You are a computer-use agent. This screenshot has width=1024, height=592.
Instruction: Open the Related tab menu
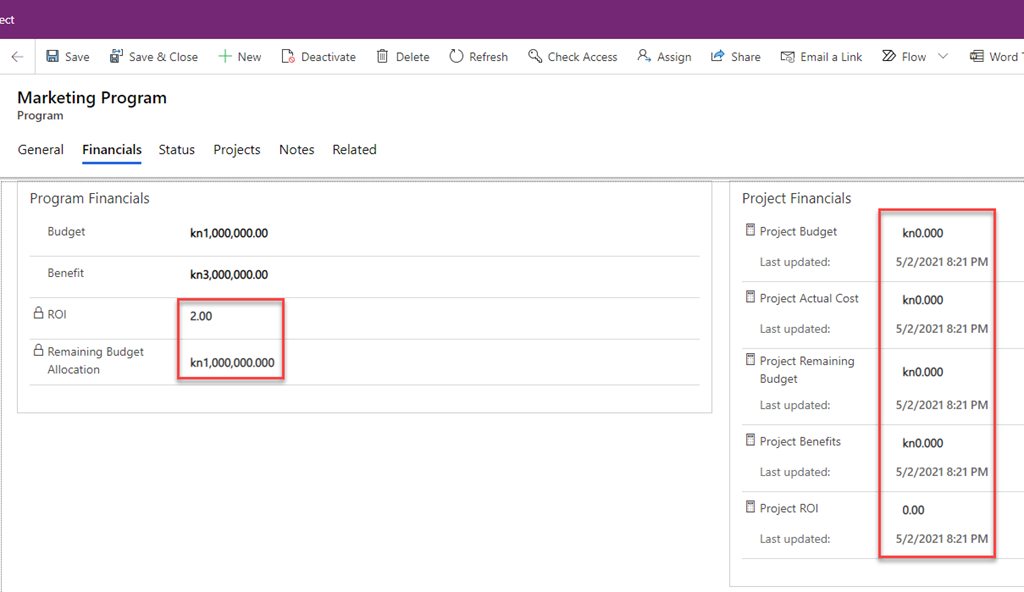pyautogui.click(x=354, y=150)
